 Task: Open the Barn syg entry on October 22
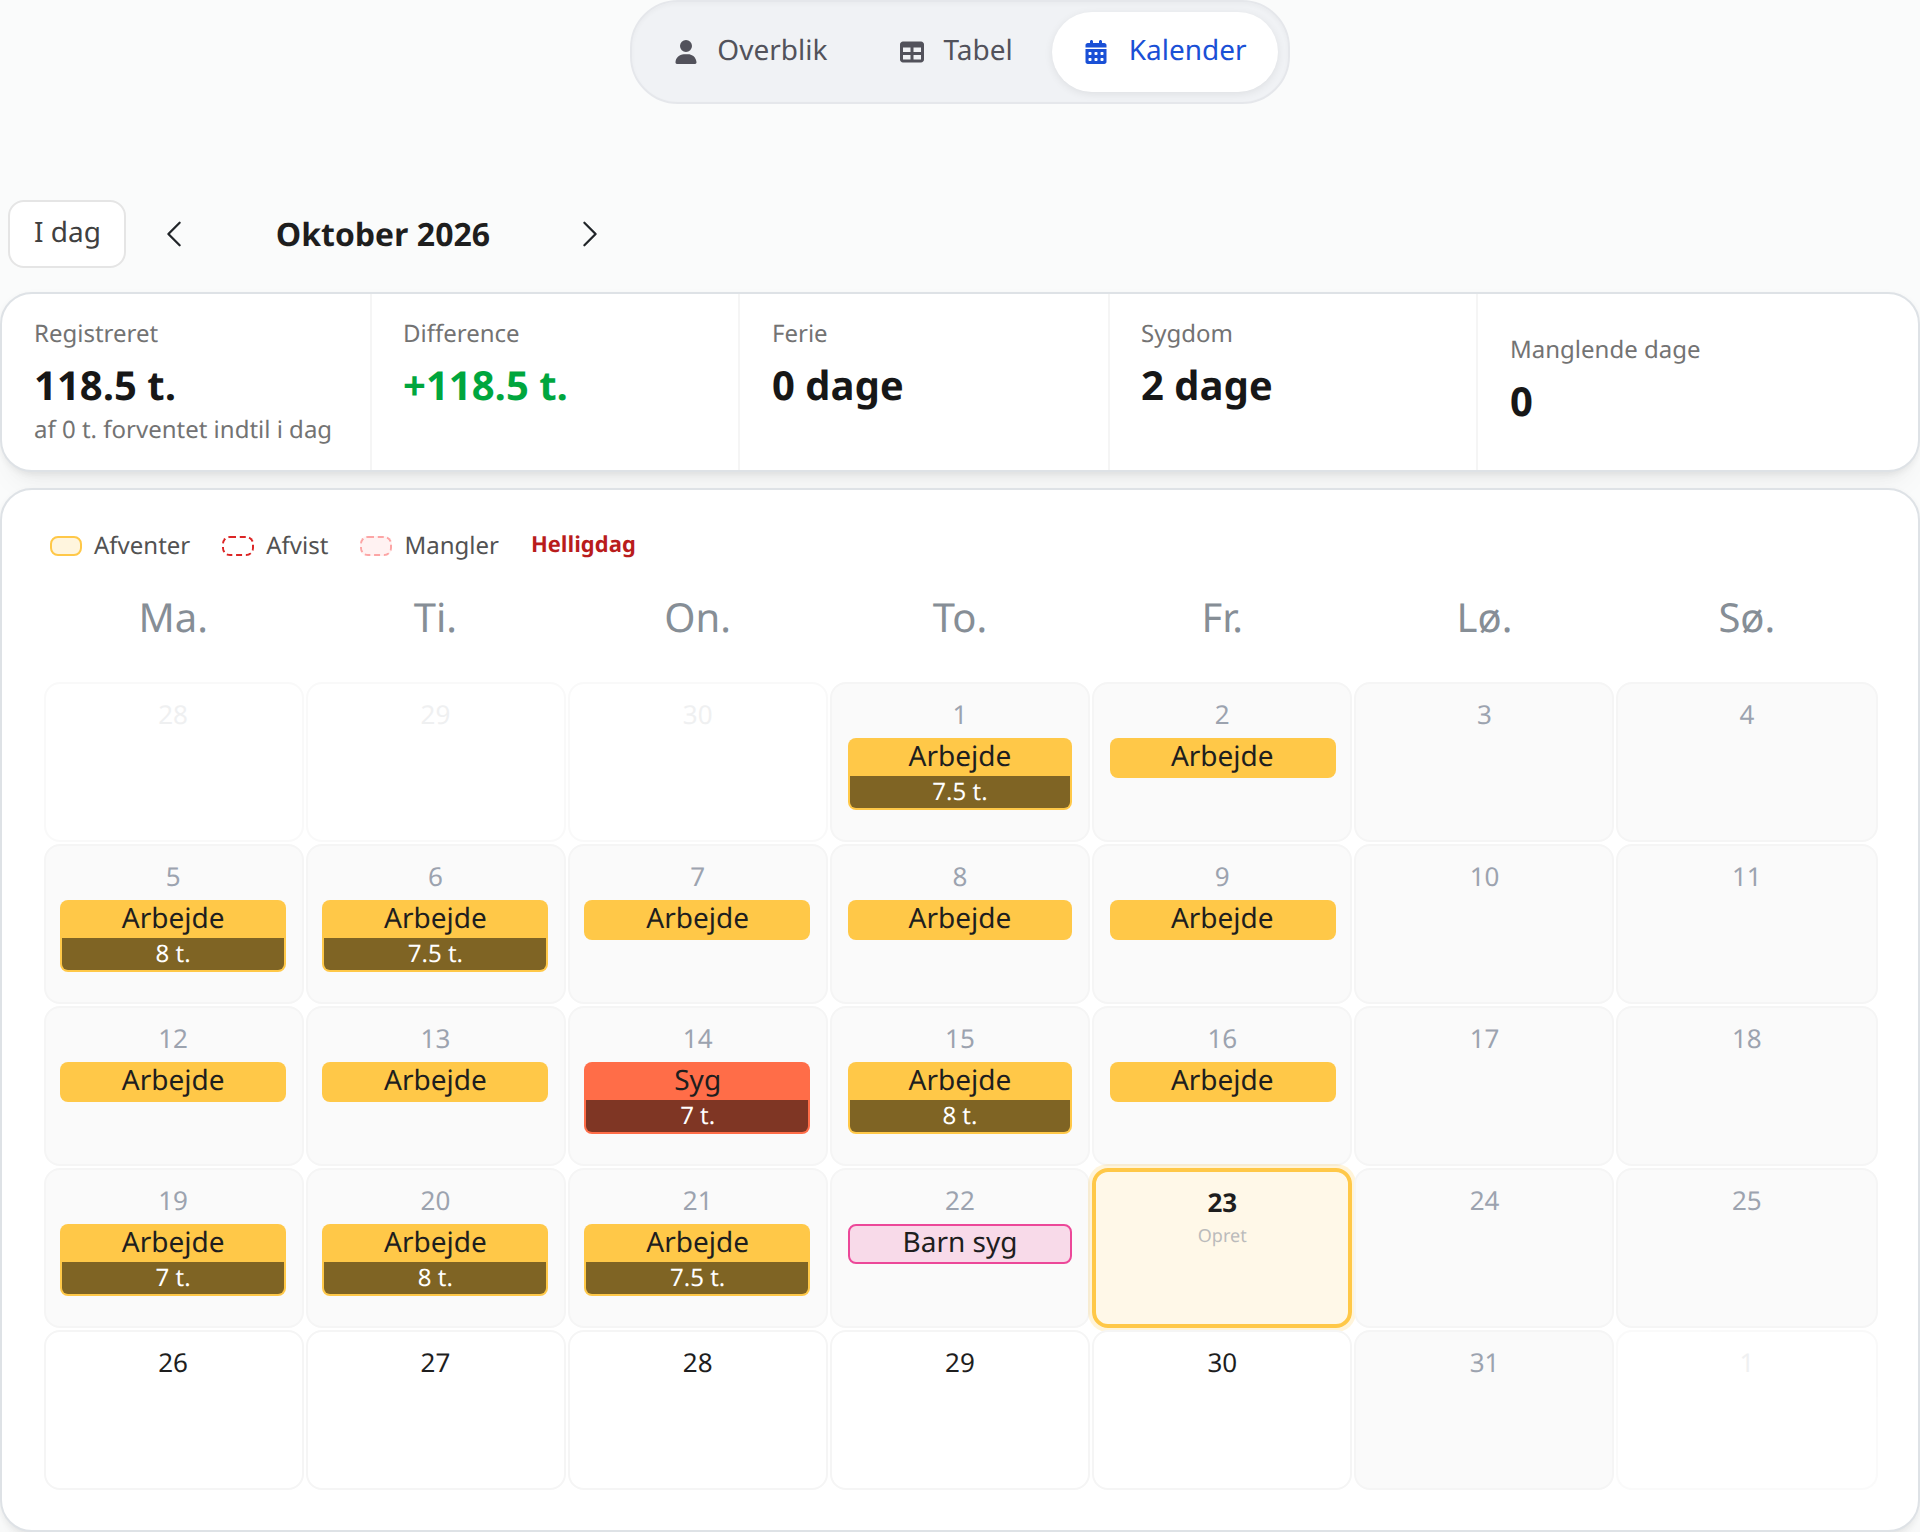pos(960,1243)
